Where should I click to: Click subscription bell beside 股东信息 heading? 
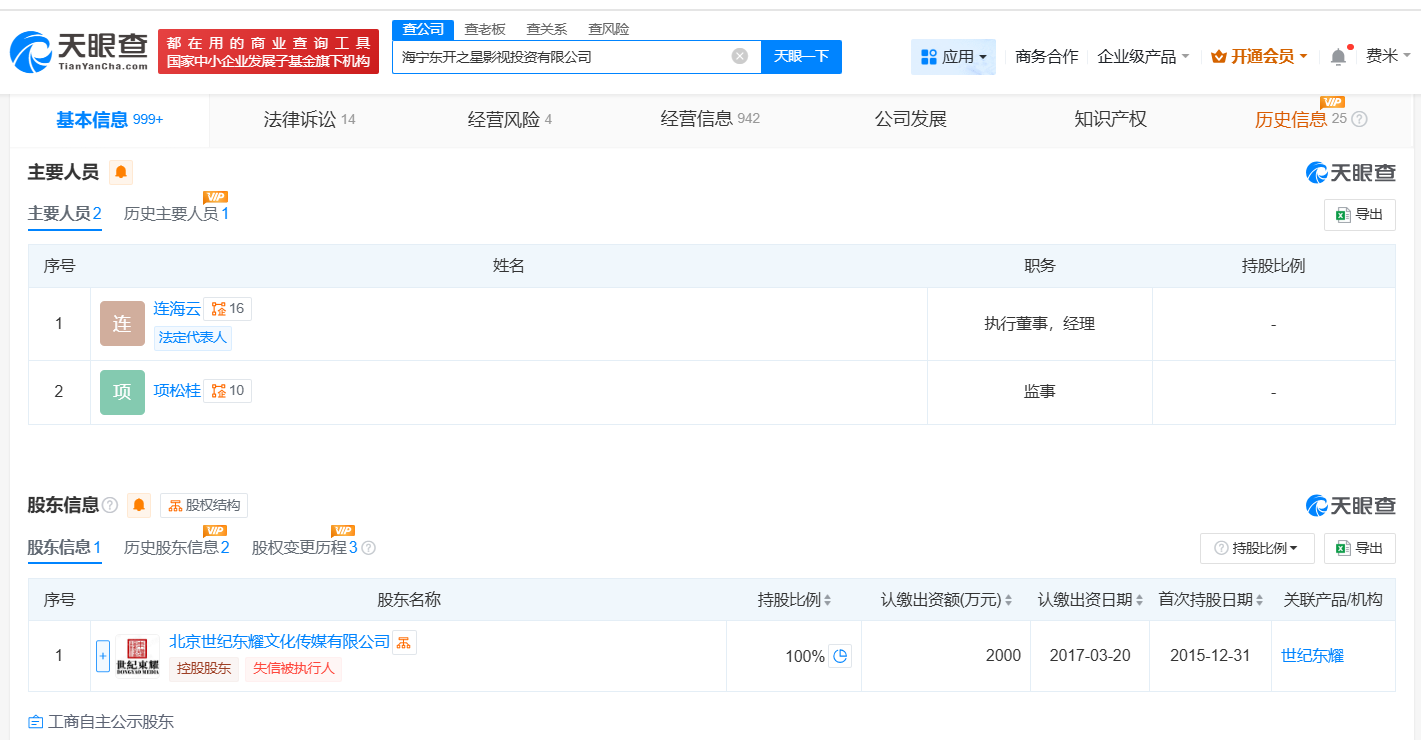138,505
